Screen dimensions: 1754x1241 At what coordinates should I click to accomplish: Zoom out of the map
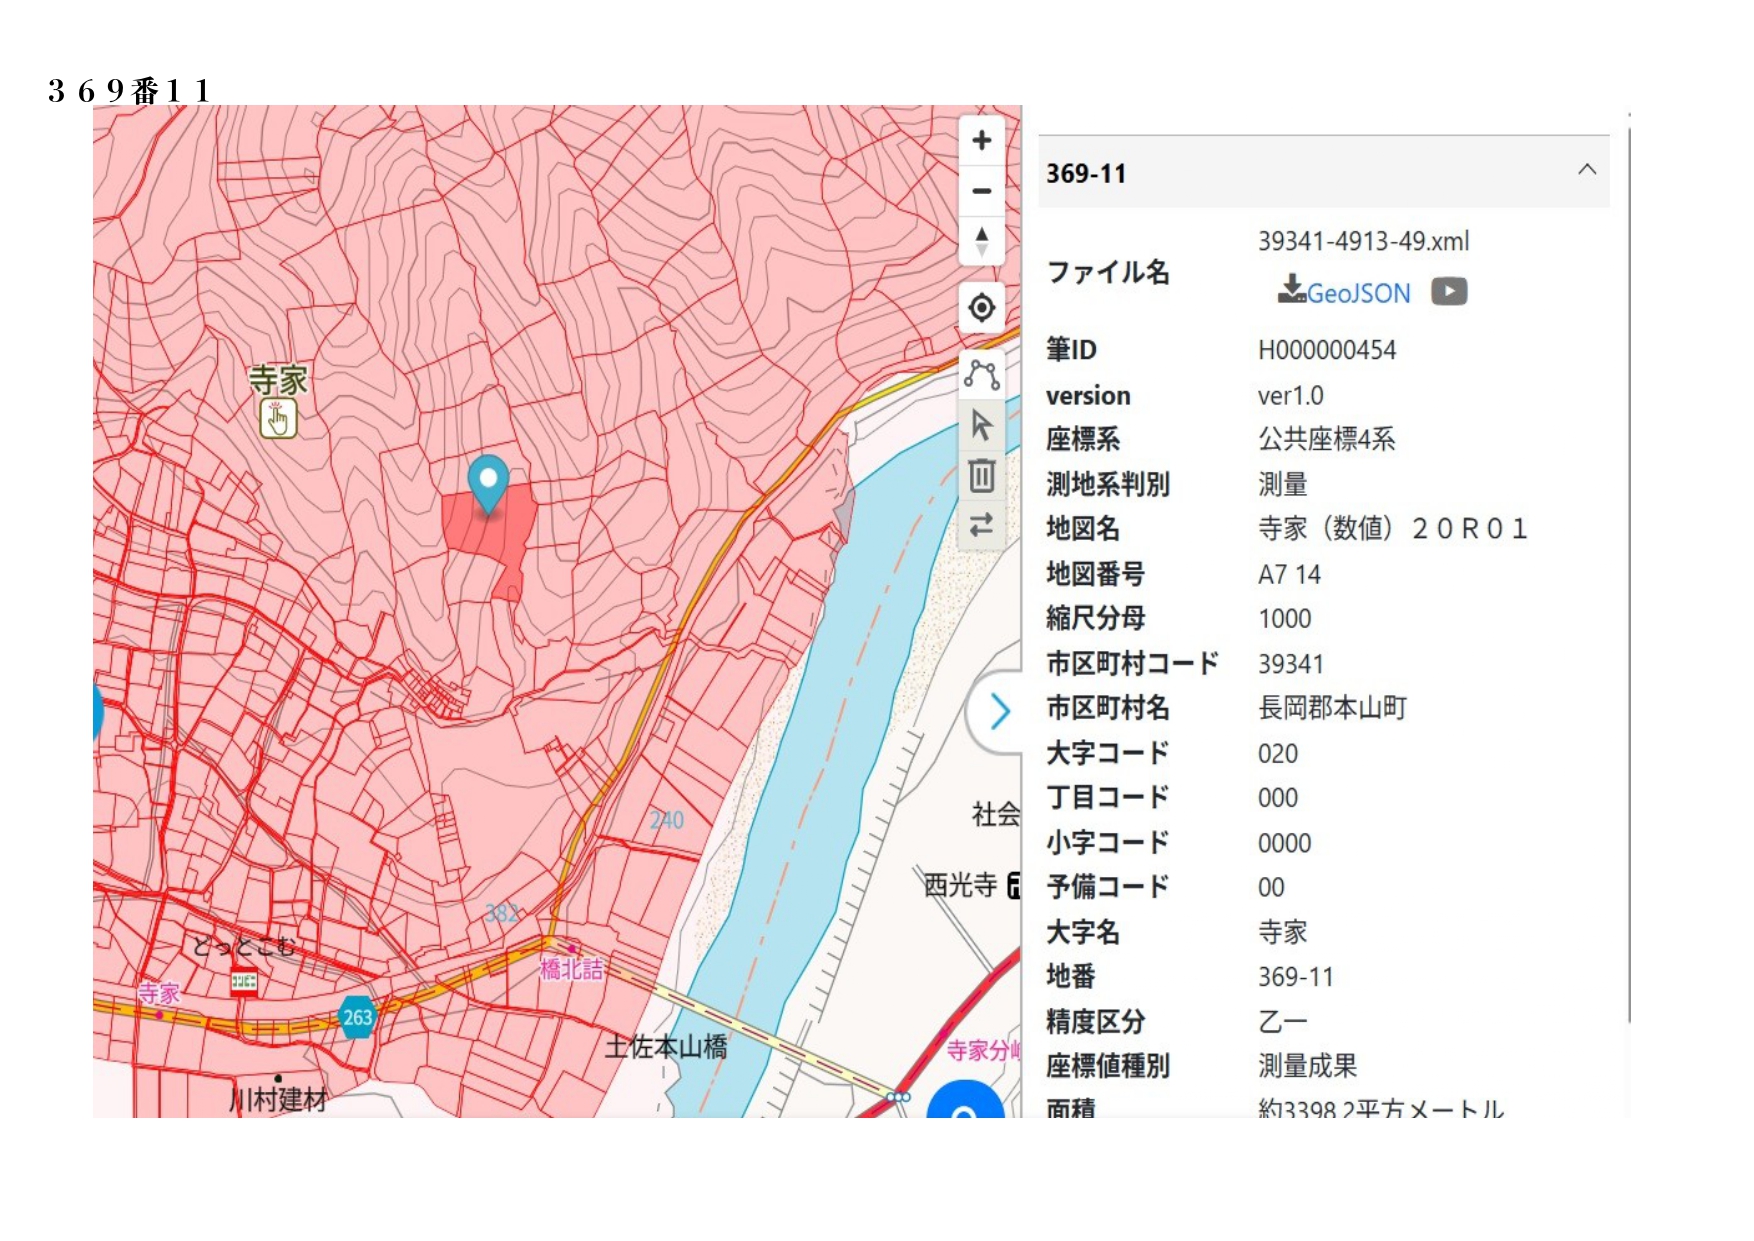click(981, 191)
